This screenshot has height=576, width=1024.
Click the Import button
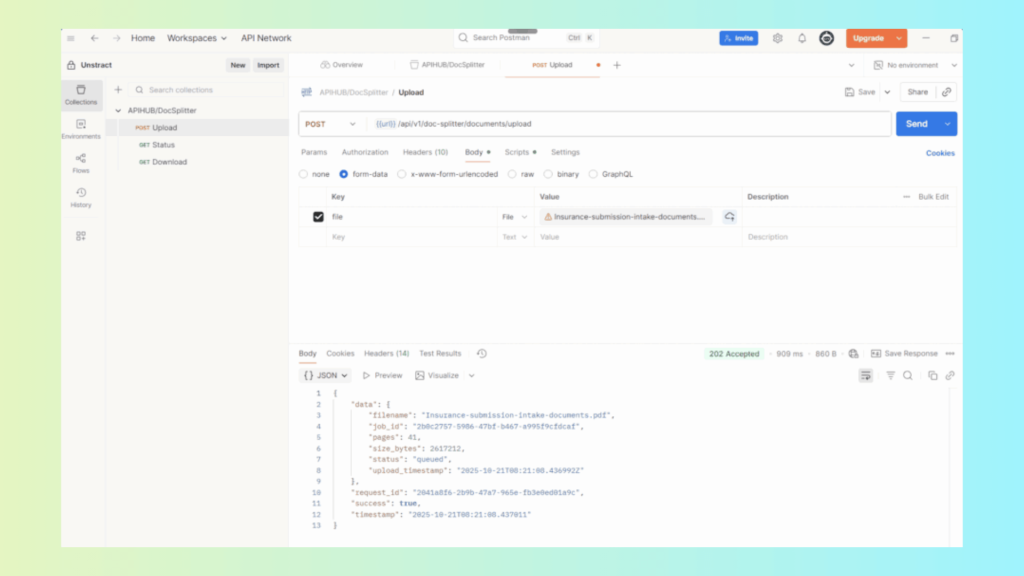(268, 65)
